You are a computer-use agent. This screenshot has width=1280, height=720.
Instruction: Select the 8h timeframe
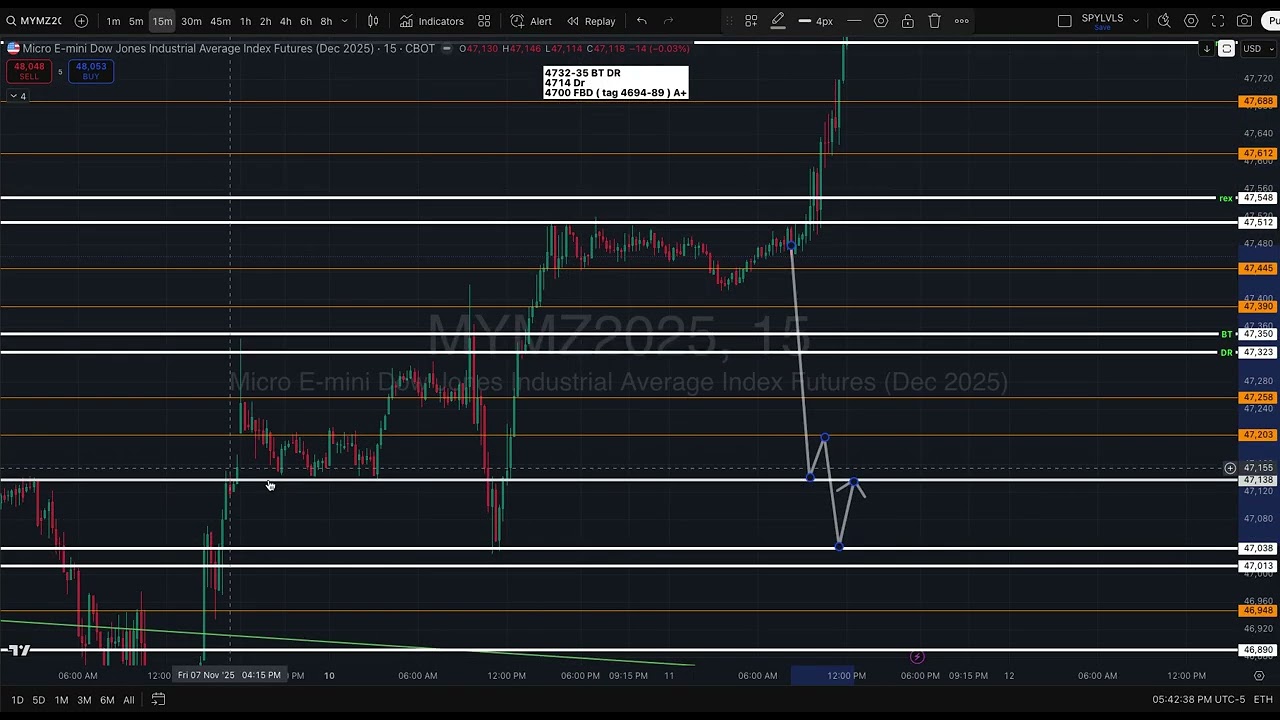(326, 21)
